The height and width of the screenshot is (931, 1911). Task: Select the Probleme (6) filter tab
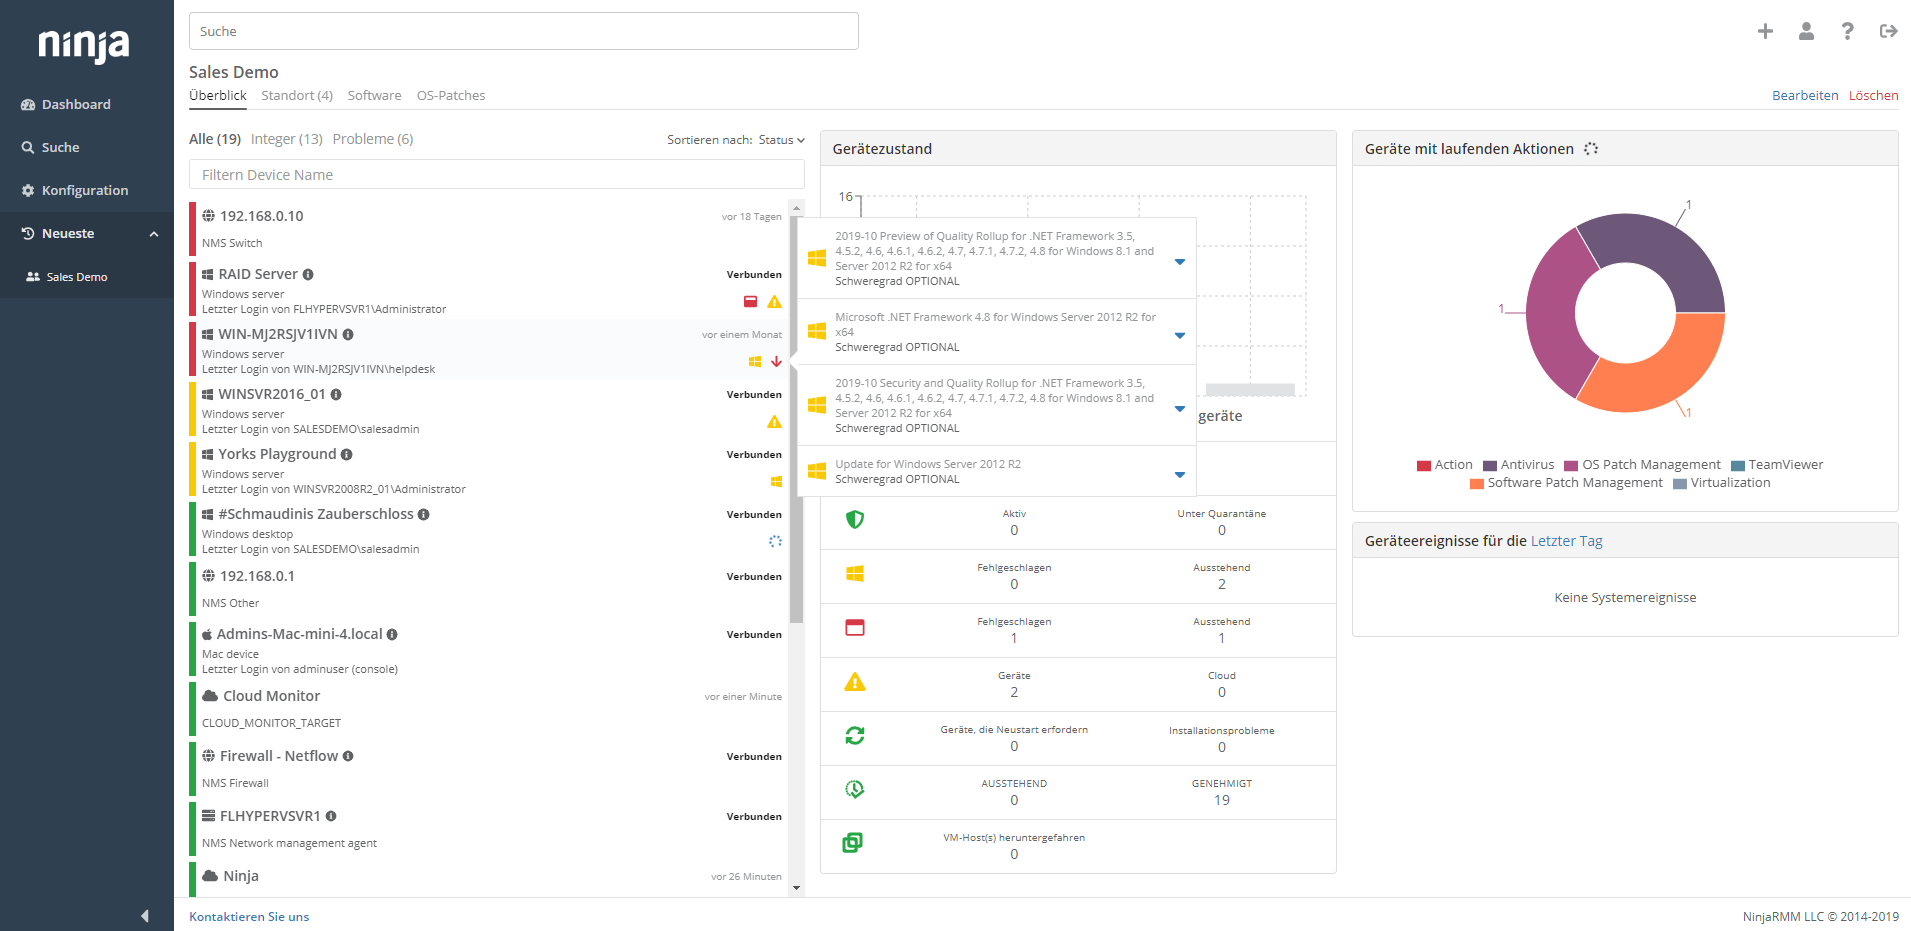coord(372,139)
